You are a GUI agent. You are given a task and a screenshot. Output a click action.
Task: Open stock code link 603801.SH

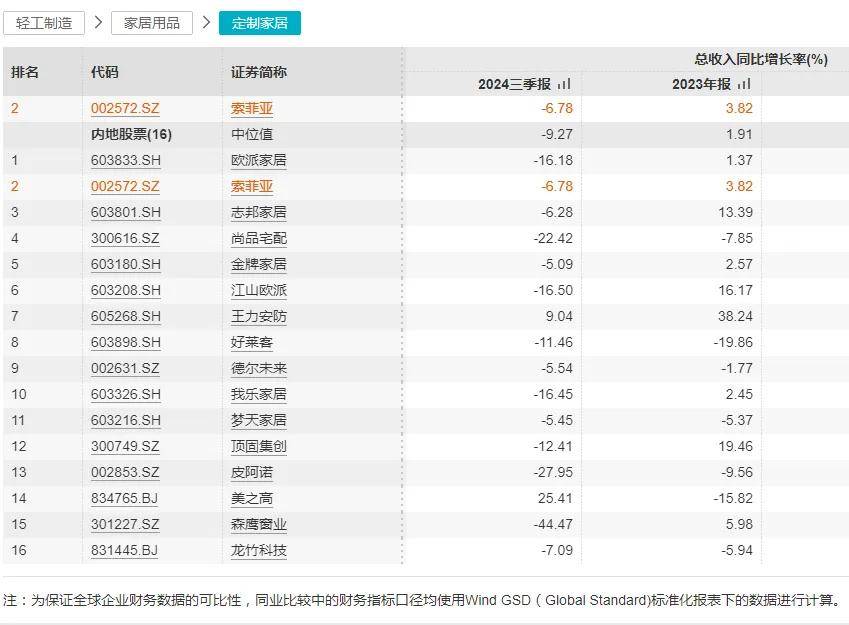click(x=126, y=212)
